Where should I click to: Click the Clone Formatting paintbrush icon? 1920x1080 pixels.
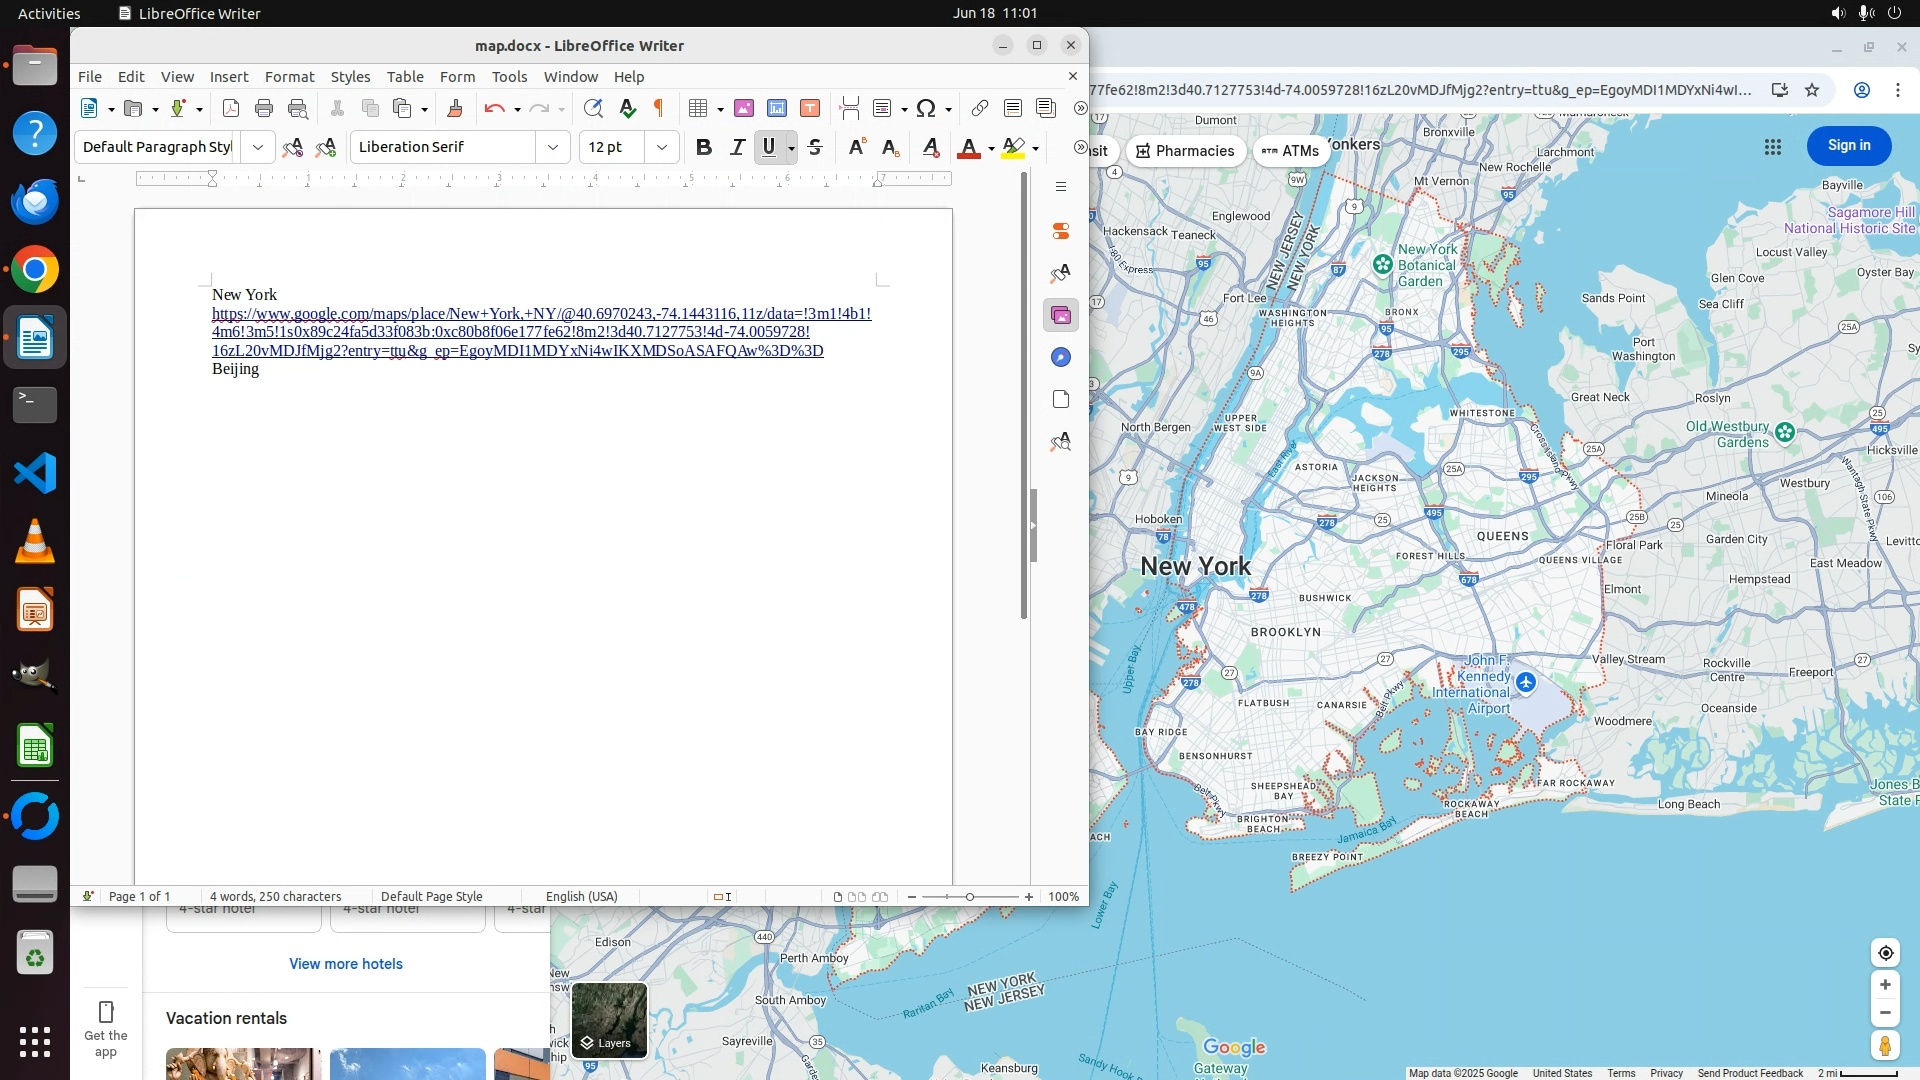pyautogui.click(x=455, y=109)
